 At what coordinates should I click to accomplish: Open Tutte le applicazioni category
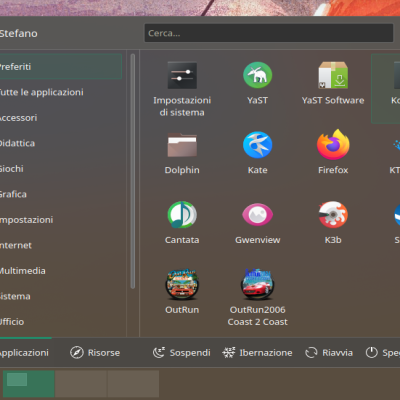coord(61,92)
